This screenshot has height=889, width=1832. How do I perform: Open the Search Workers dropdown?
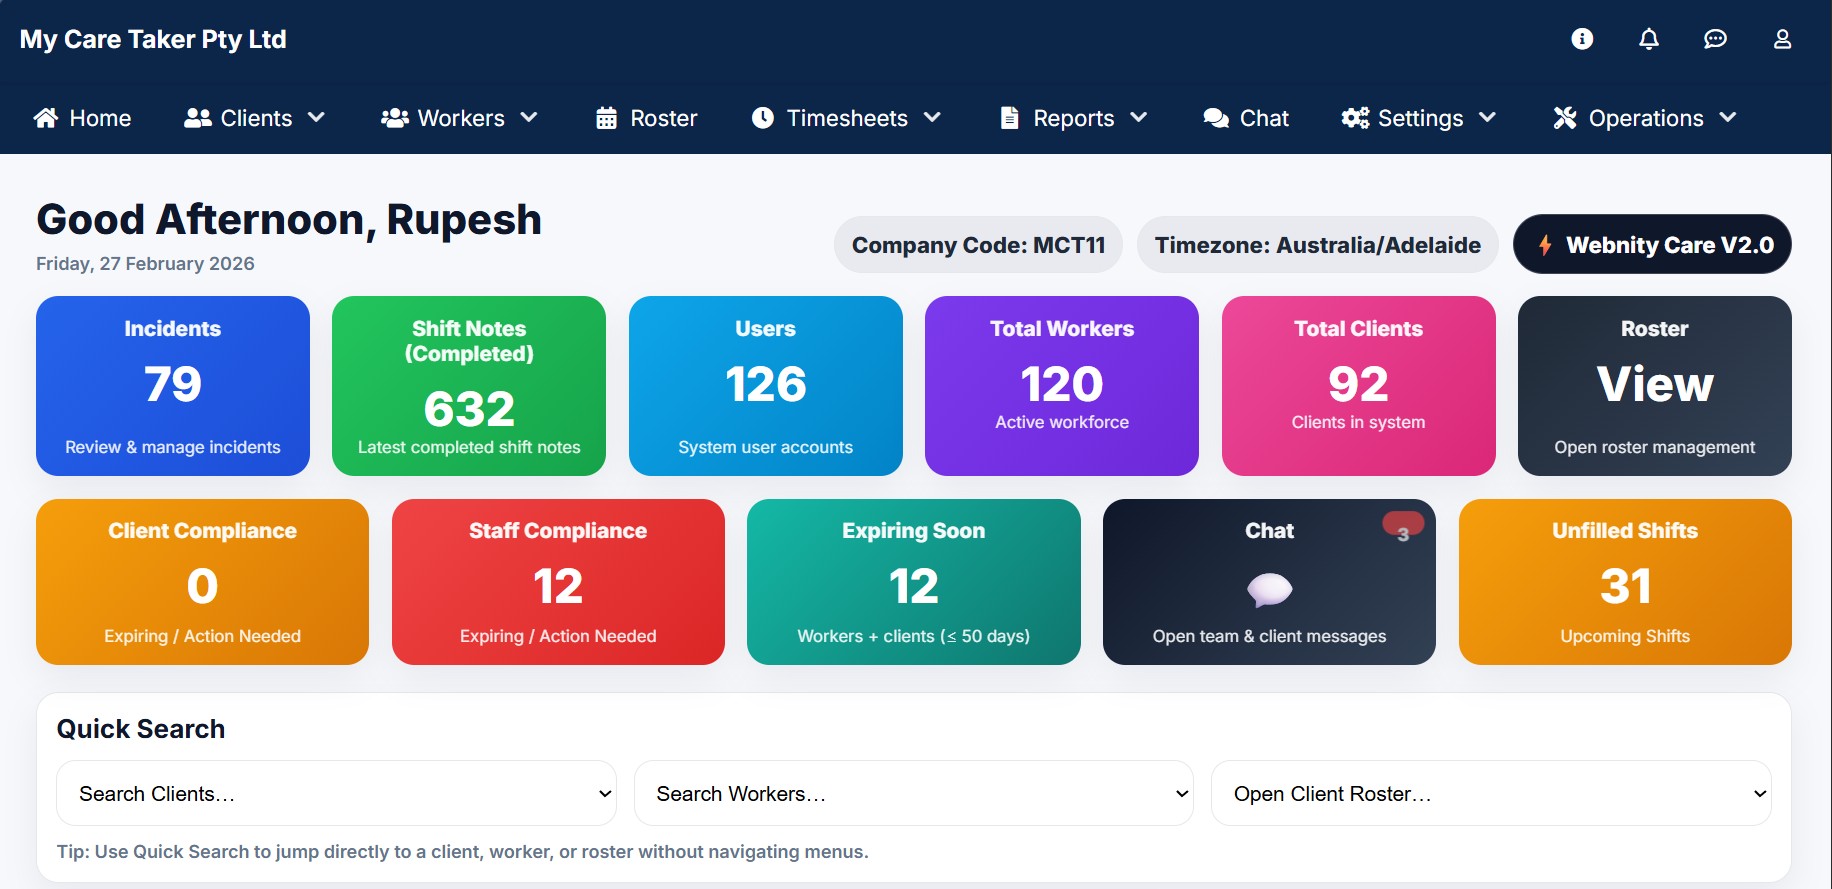[913, 793]
